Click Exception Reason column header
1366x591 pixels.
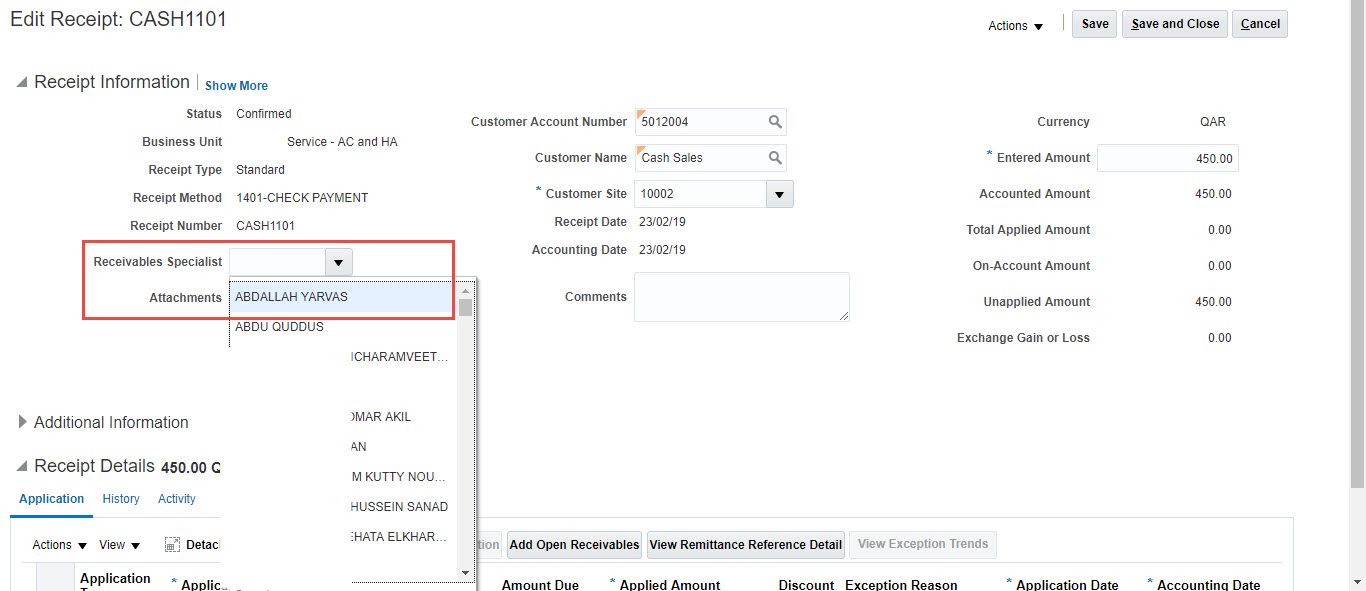point(901,585)
